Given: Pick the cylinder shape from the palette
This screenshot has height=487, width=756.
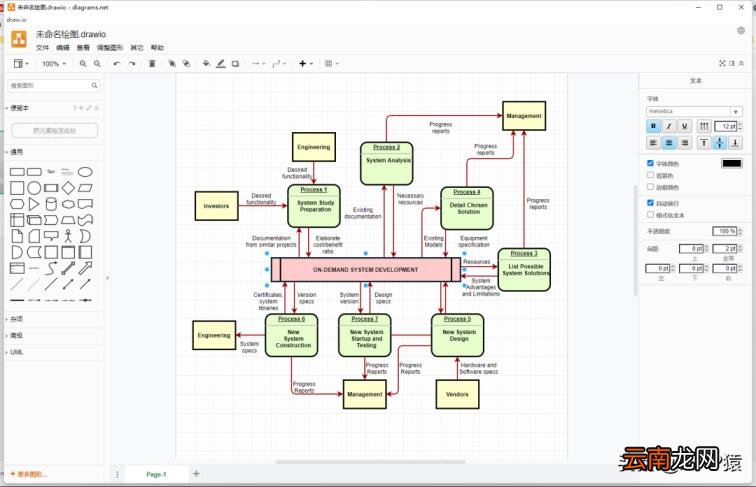Looking at the screenshot, I should pyautogui.click(x=51, y=204).
